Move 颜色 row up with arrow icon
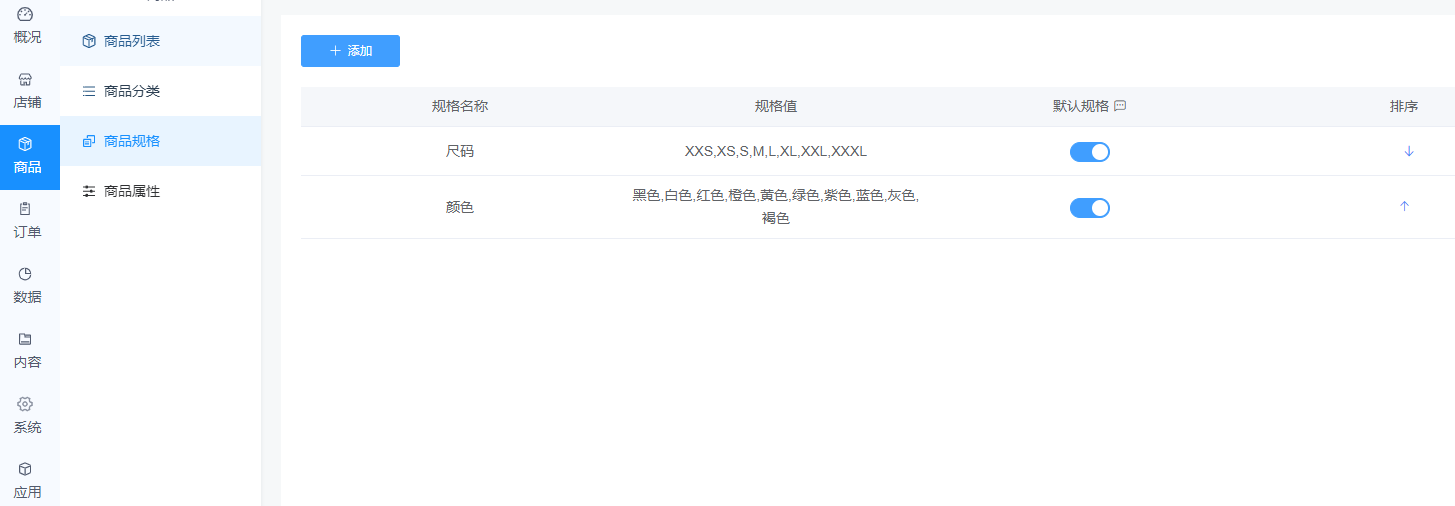 (1404, 206)
